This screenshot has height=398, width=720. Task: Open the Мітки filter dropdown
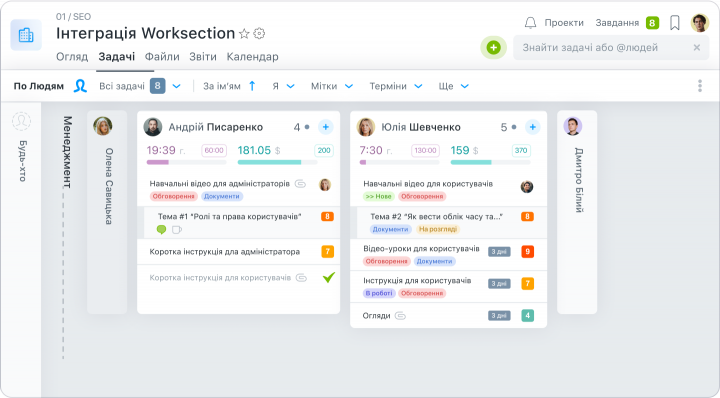(332, 86)
